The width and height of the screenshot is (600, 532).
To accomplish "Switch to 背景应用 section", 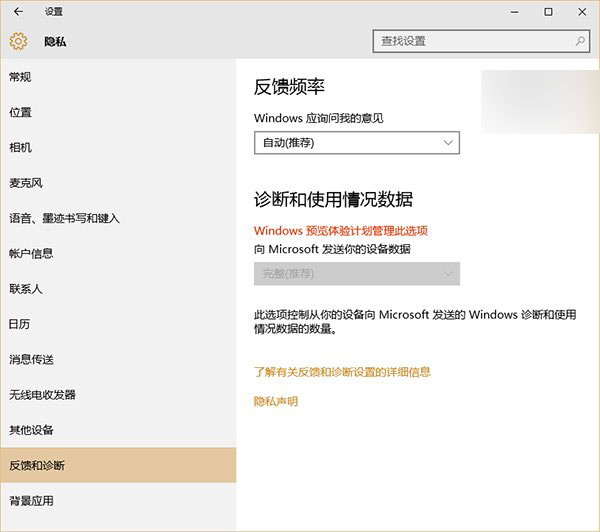I will coord(31,501).
